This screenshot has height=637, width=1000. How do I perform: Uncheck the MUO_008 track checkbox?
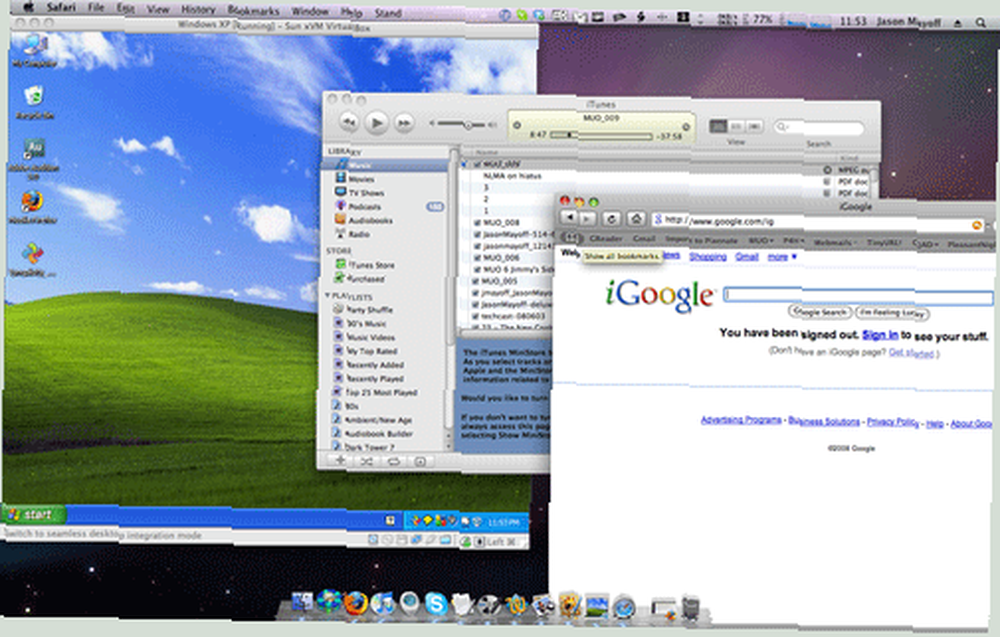tap(477, 223)
